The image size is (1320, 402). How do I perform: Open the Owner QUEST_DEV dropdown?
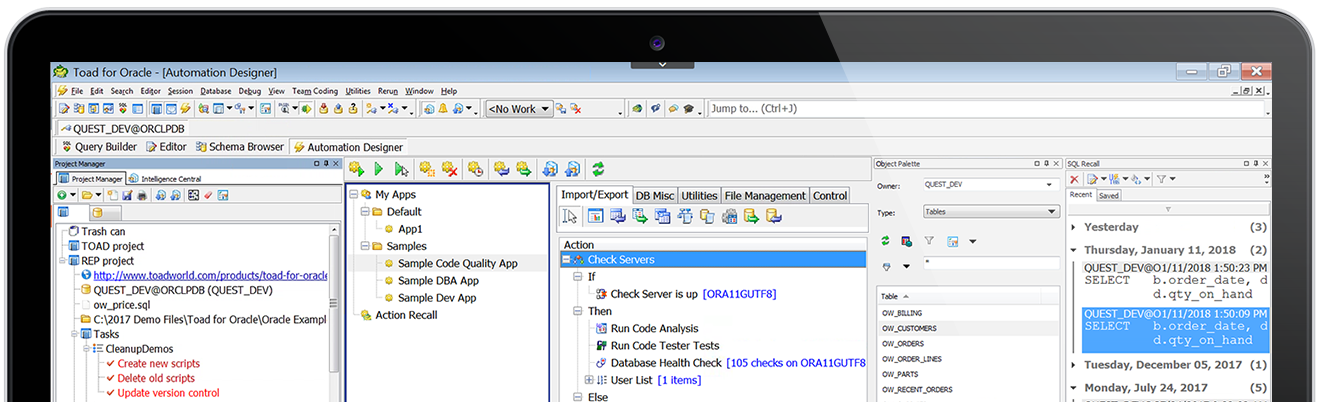point(1050,185)
